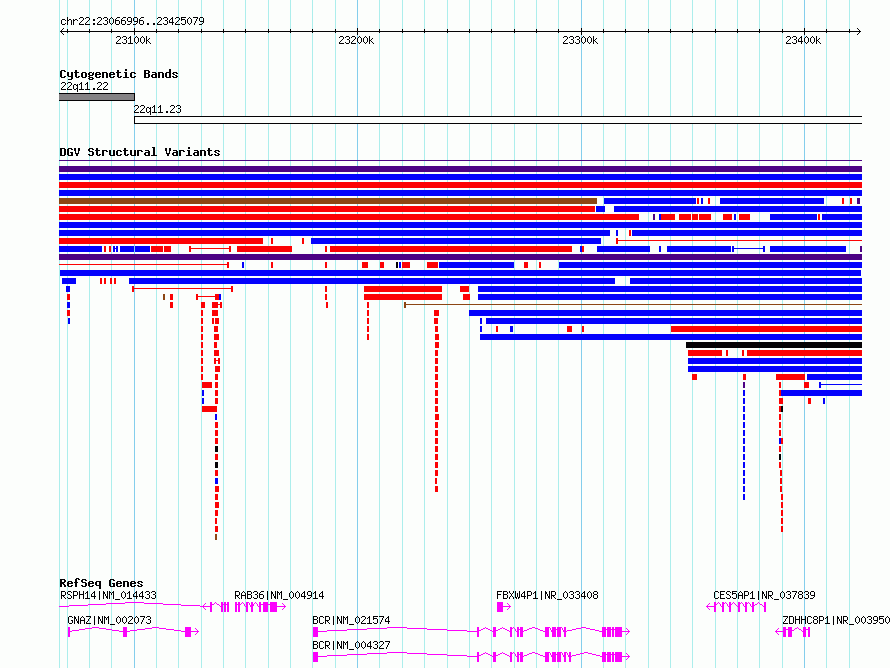Select the FBXW4P1 gene glyph
Screen dimensions: 890x668
pos(503,607)
